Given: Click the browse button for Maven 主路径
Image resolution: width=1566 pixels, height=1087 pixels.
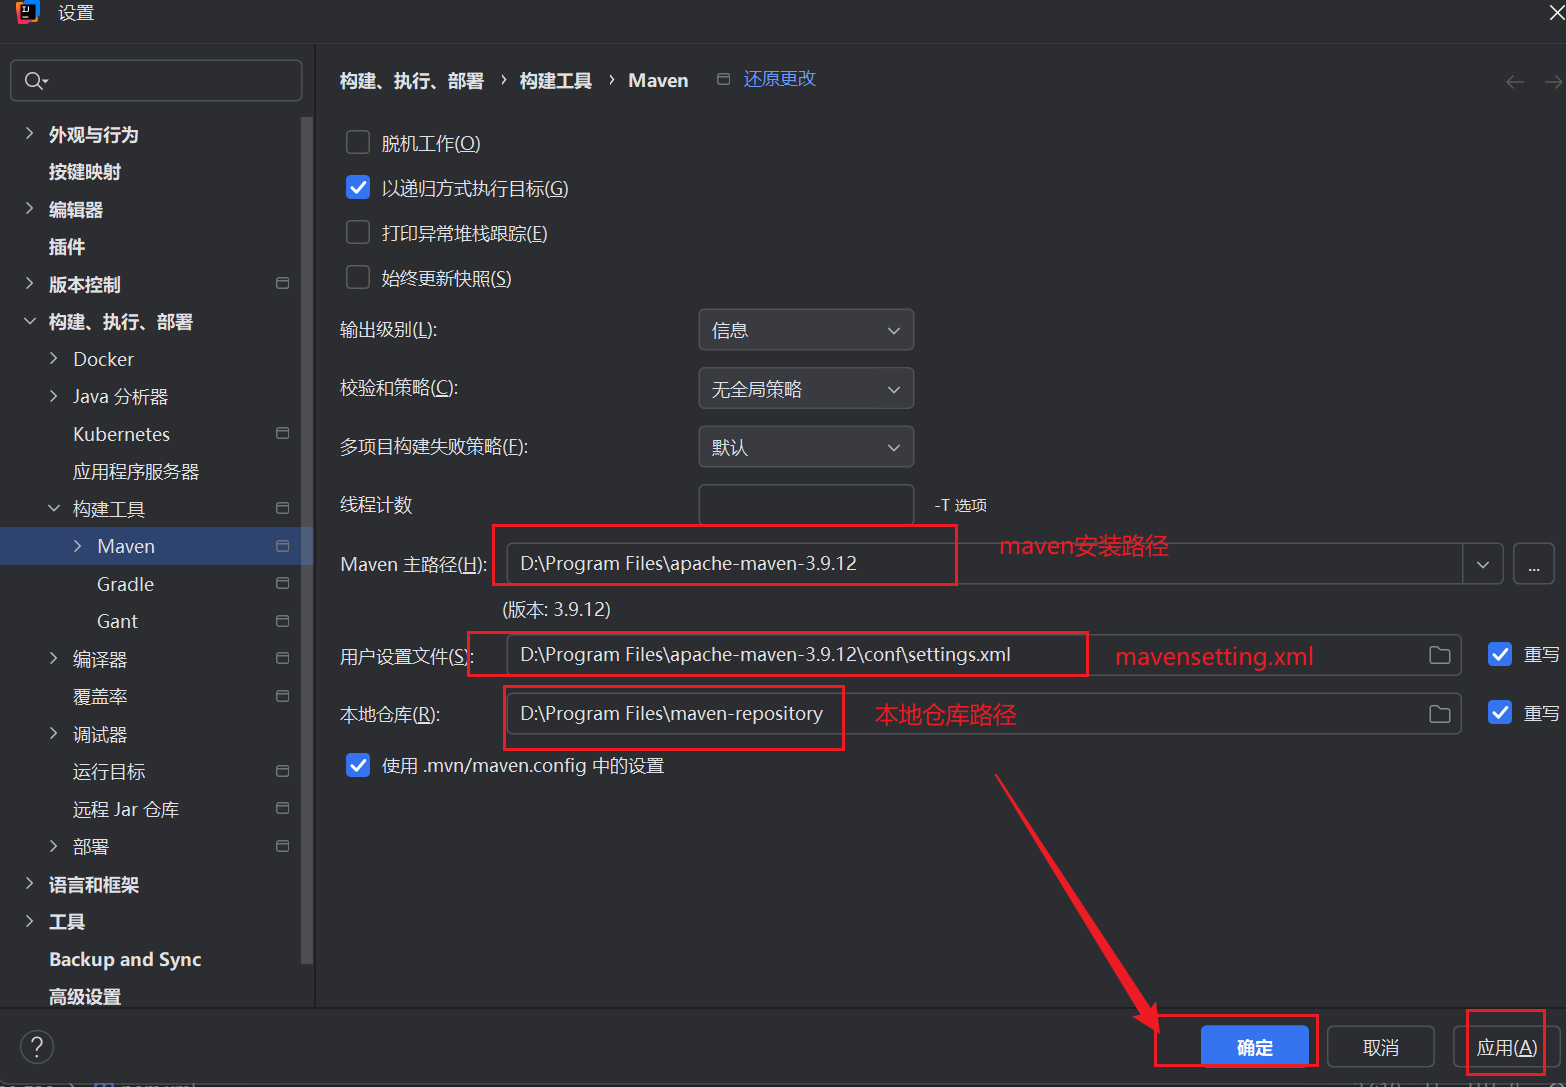Looking at the screenshot, I should [1534, 564].
